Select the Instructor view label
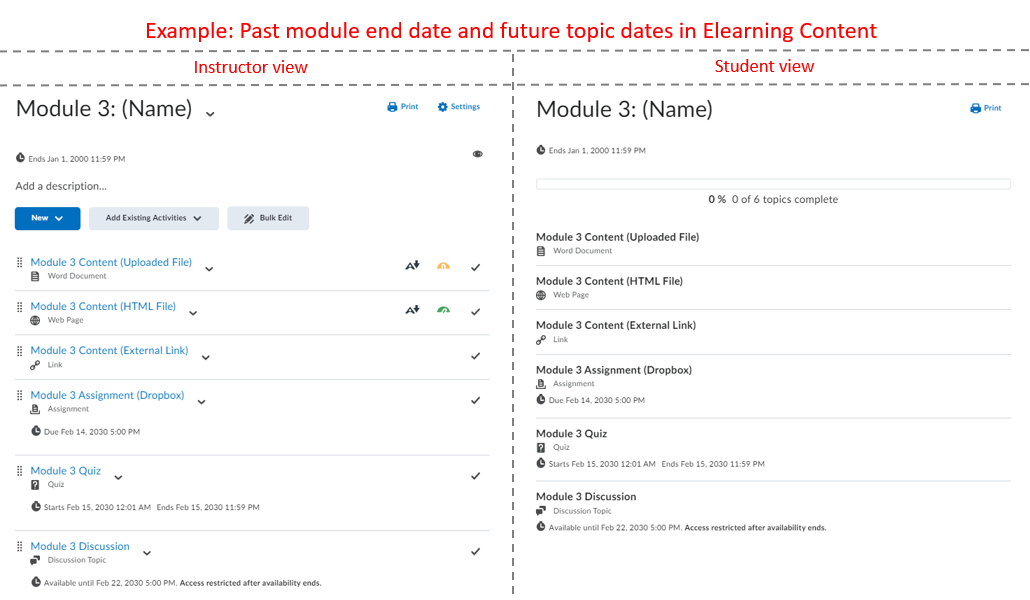The image size is (1030, 600). (250, 67)
